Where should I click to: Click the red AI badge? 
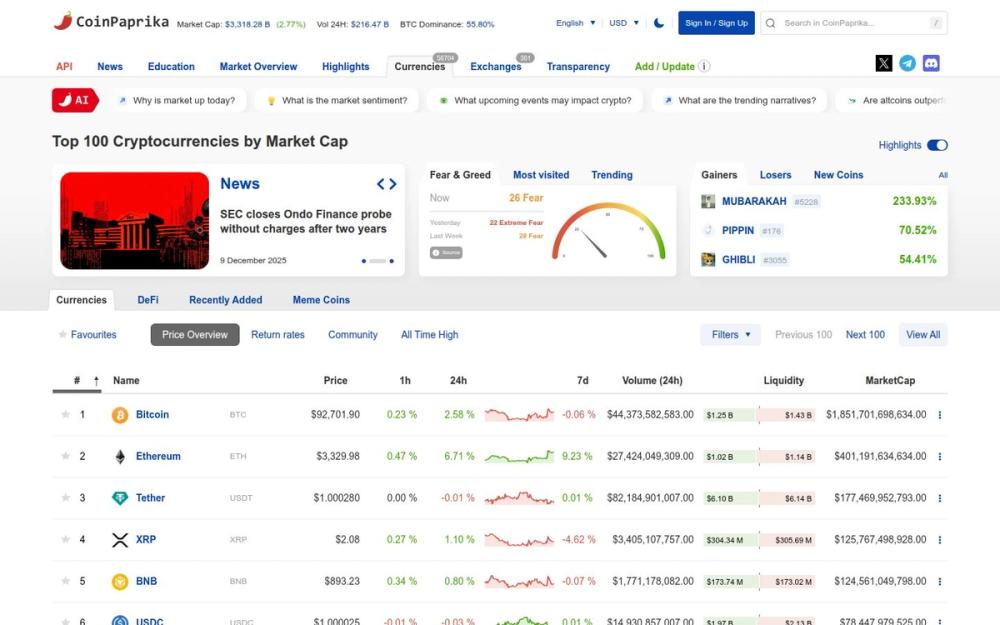pos(75,100)
